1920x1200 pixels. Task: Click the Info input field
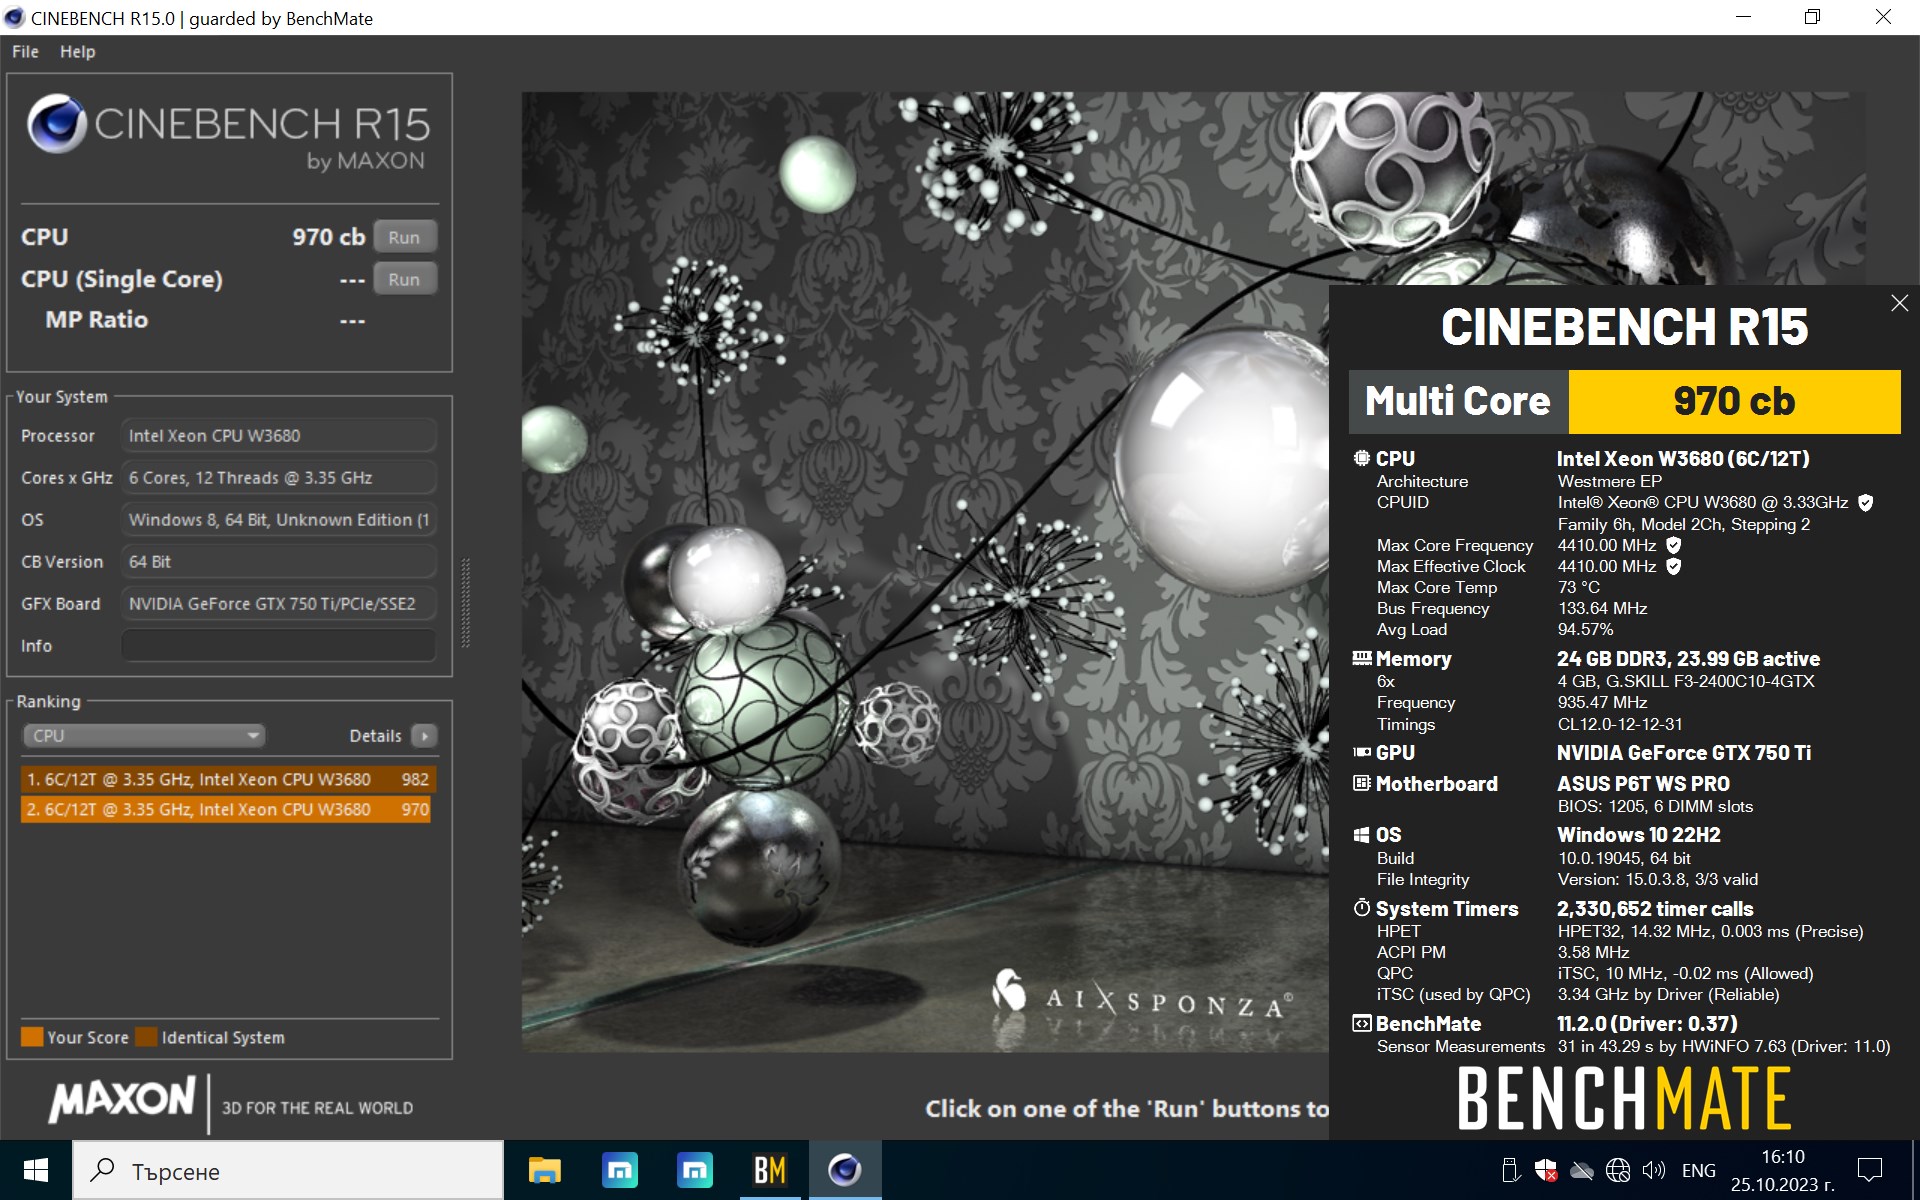pyautogui.click(x=278, y=646)
